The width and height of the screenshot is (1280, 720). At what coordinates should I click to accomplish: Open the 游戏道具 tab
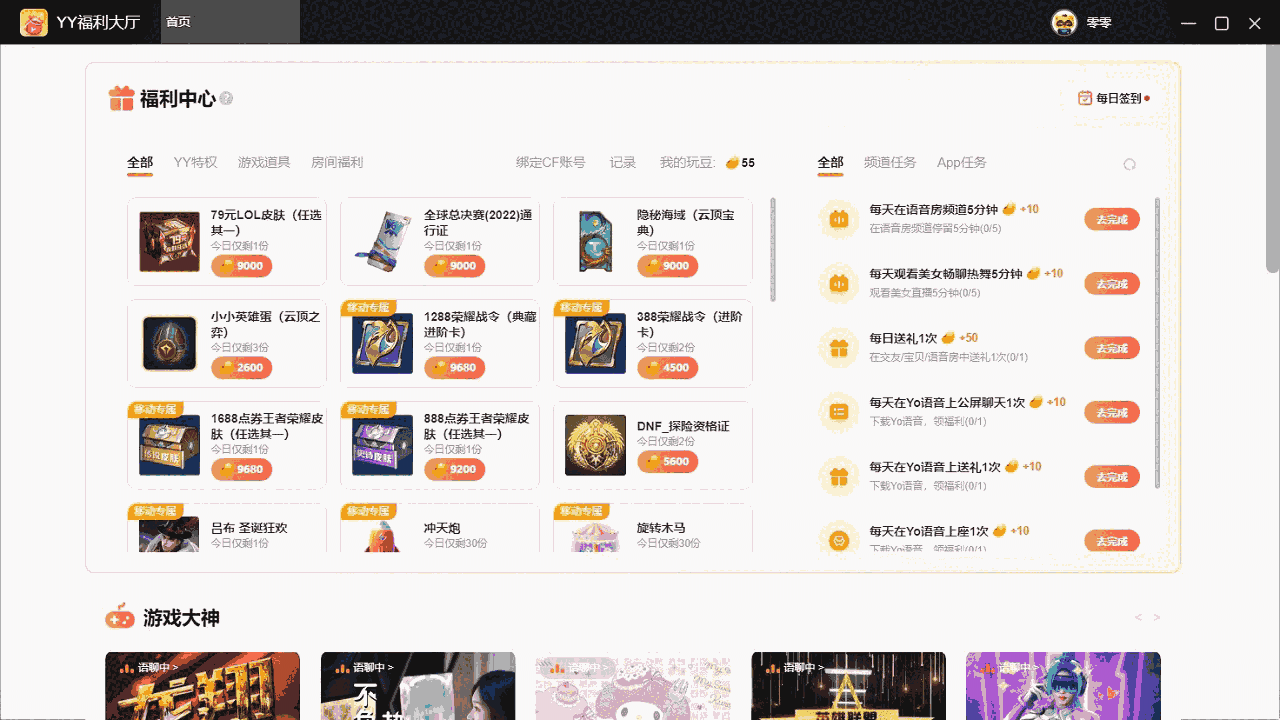(262, 162)
